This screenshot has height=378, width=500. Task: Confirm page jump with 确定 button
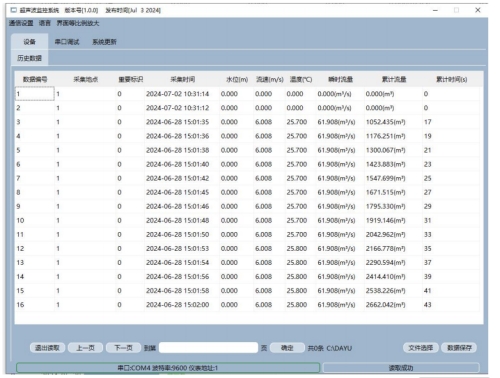click(287, 348)
